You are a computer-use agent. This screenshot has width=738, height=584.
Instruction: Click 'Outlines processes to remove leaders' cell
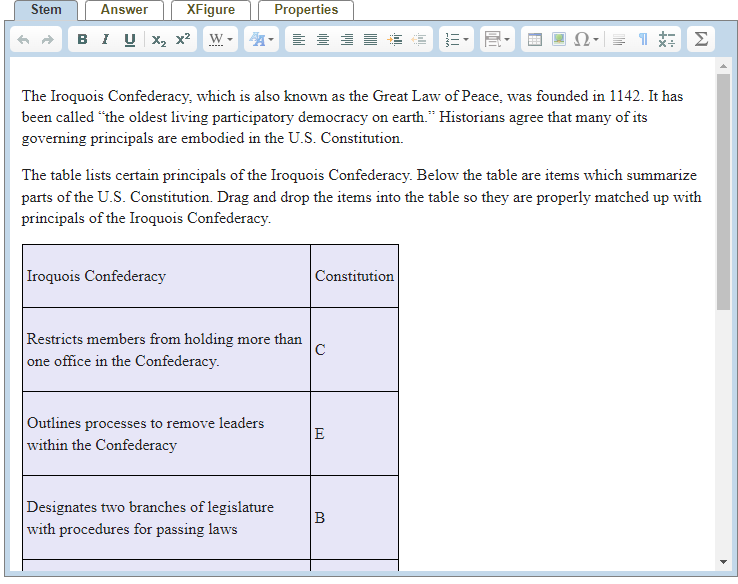coord(166,433)
